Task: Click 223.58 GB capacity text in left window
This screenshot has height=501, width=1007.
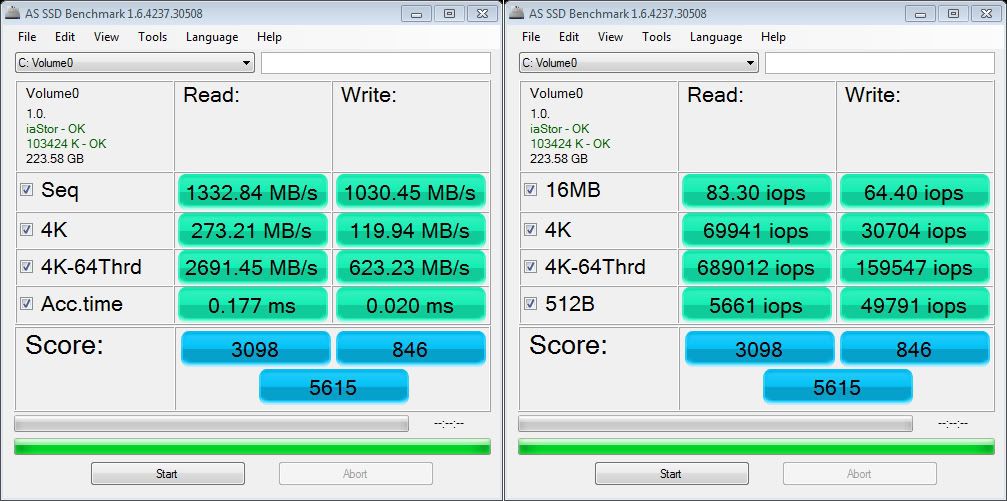Action: [x=55, y=159]
